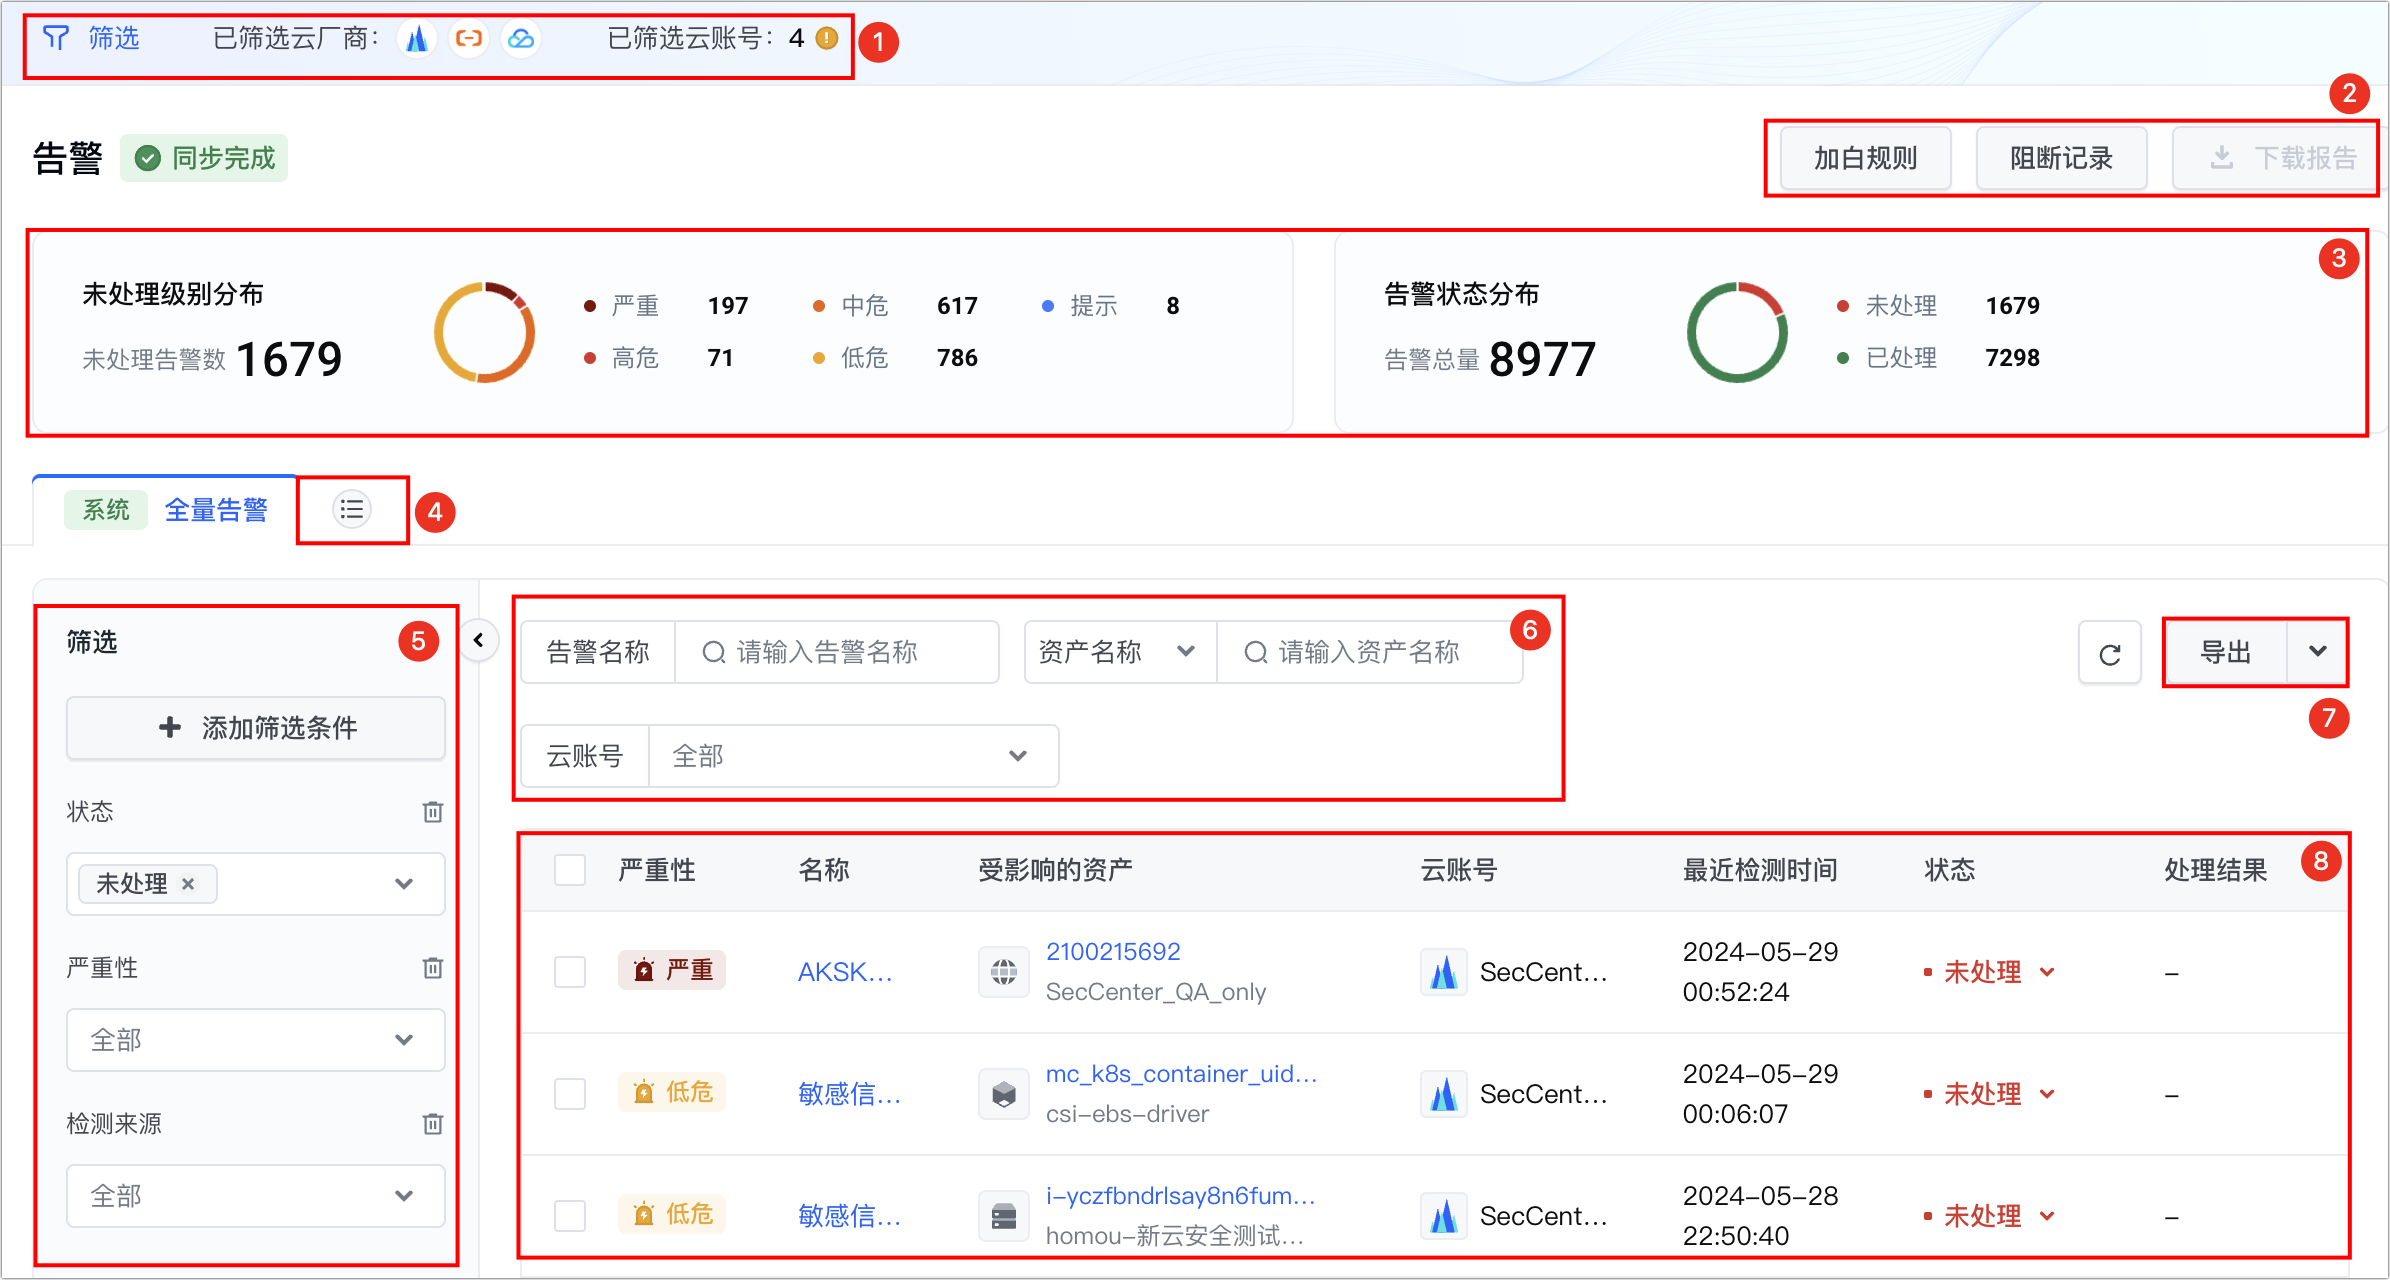
Task: Expand the 导出 button arrow menu
Action: click(2317, 652)
